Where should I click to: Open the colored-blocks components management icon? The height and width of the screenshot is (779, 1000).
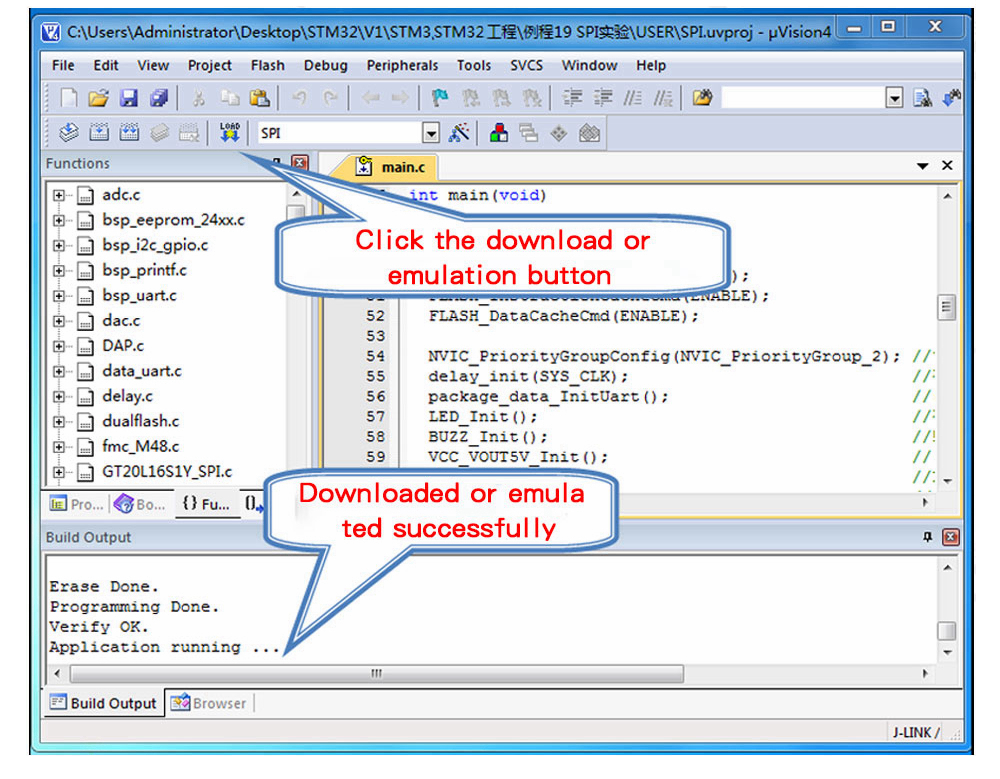[499, 133]
